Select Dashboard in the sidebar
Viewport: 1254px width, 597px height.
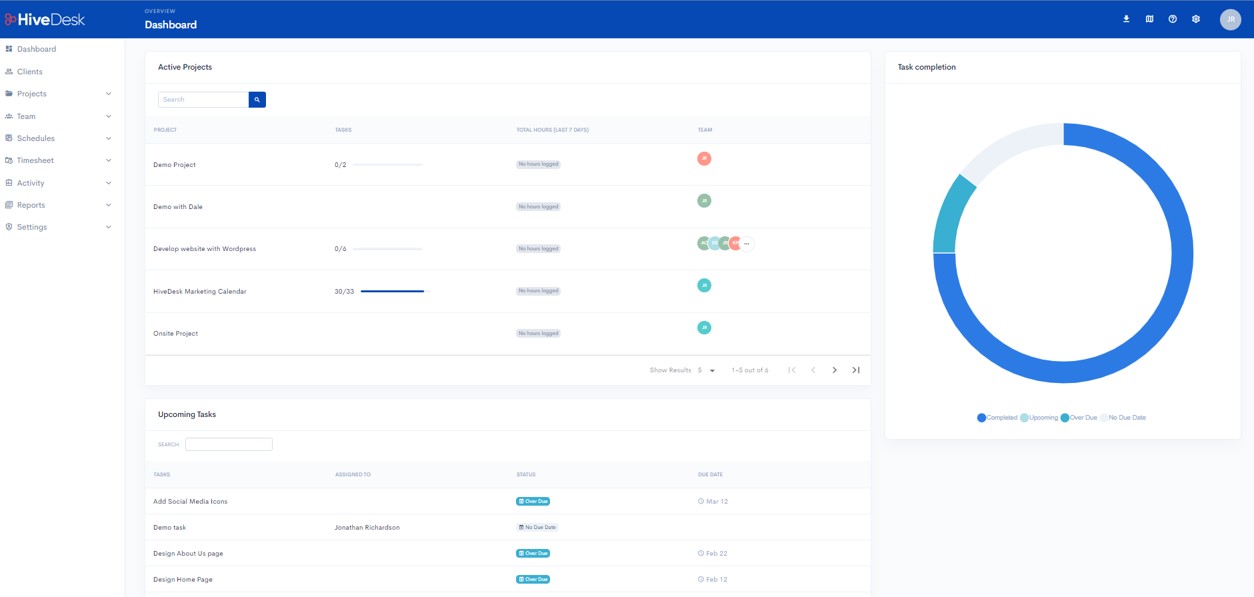(36, 49)
